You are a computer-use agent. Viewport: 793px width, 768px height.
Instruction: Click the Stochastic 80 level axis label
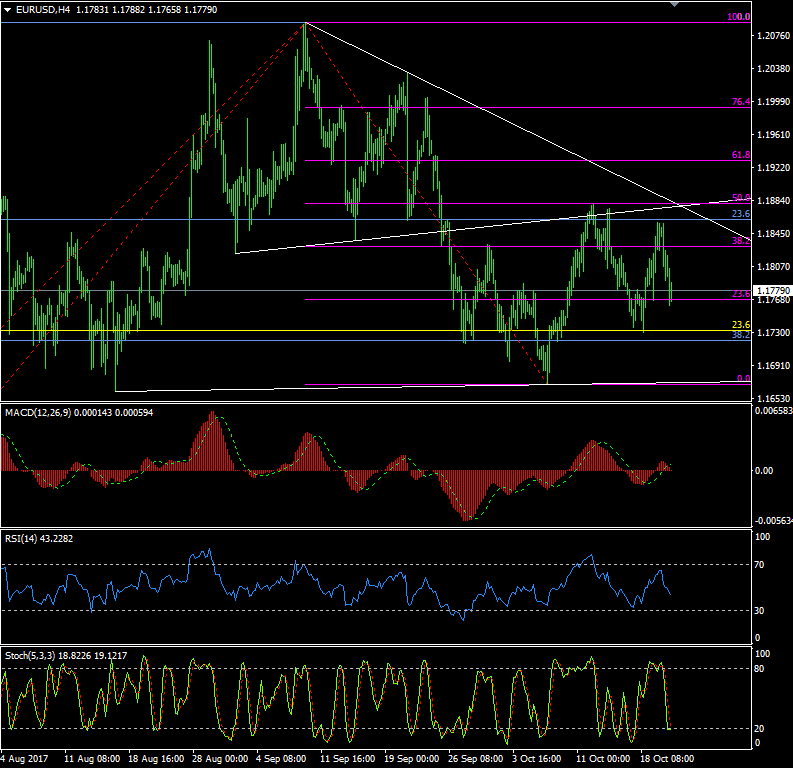(x=761, y=668)
